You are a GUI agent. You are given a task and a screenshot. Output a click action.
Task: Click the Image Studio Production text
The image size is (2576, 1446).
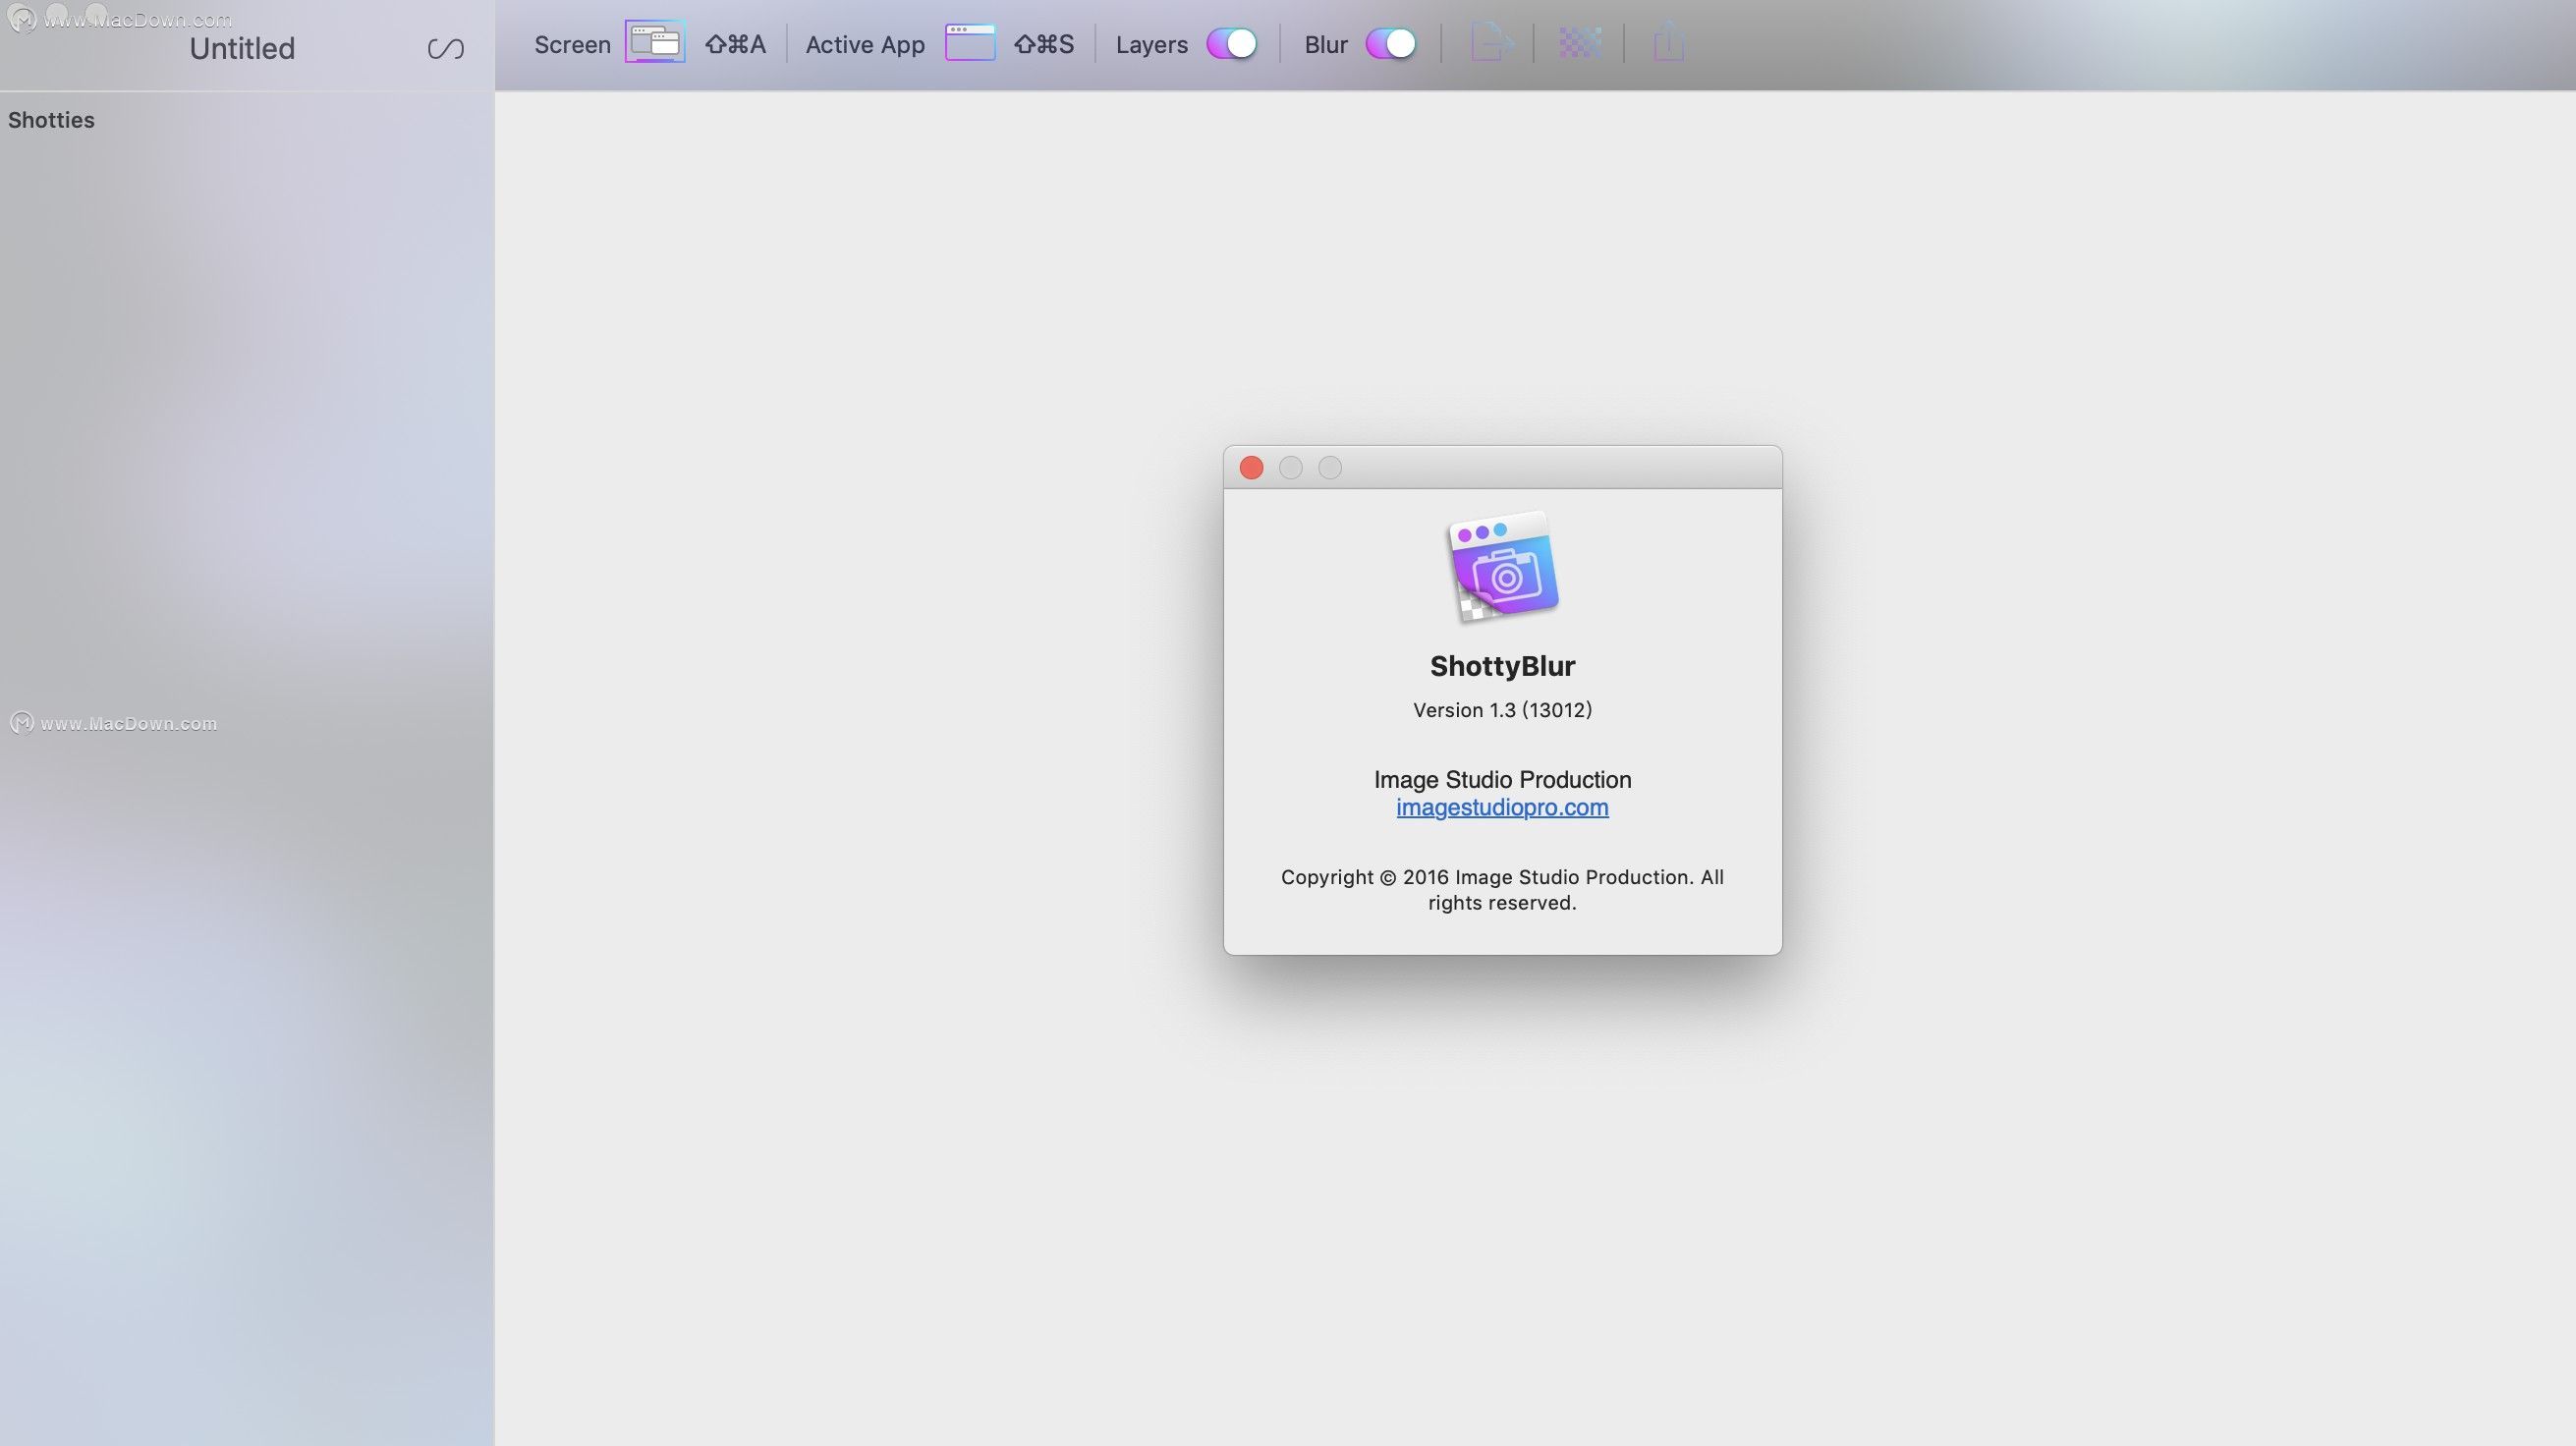click(1502, 780)
